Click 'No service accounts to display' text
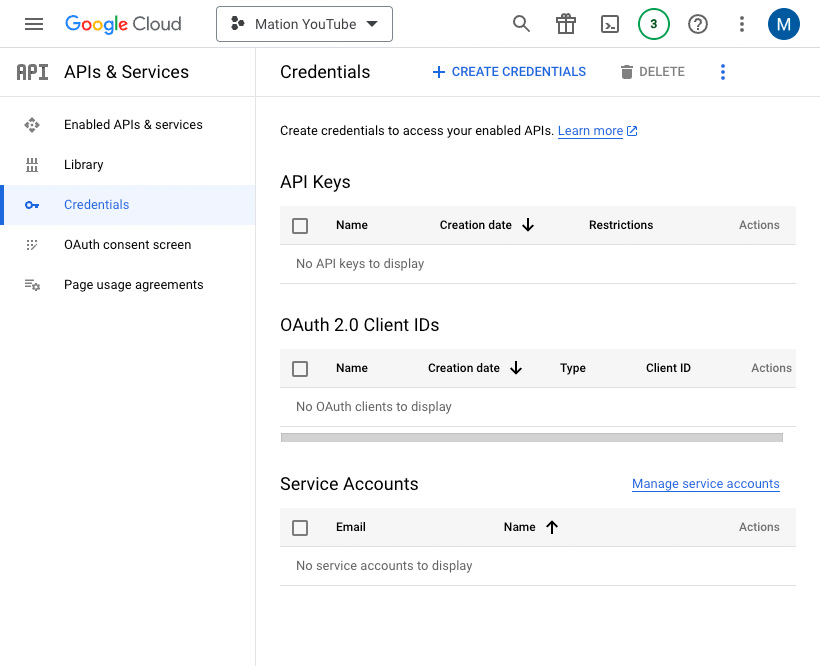820x666 pixels. tap(384, 566)
